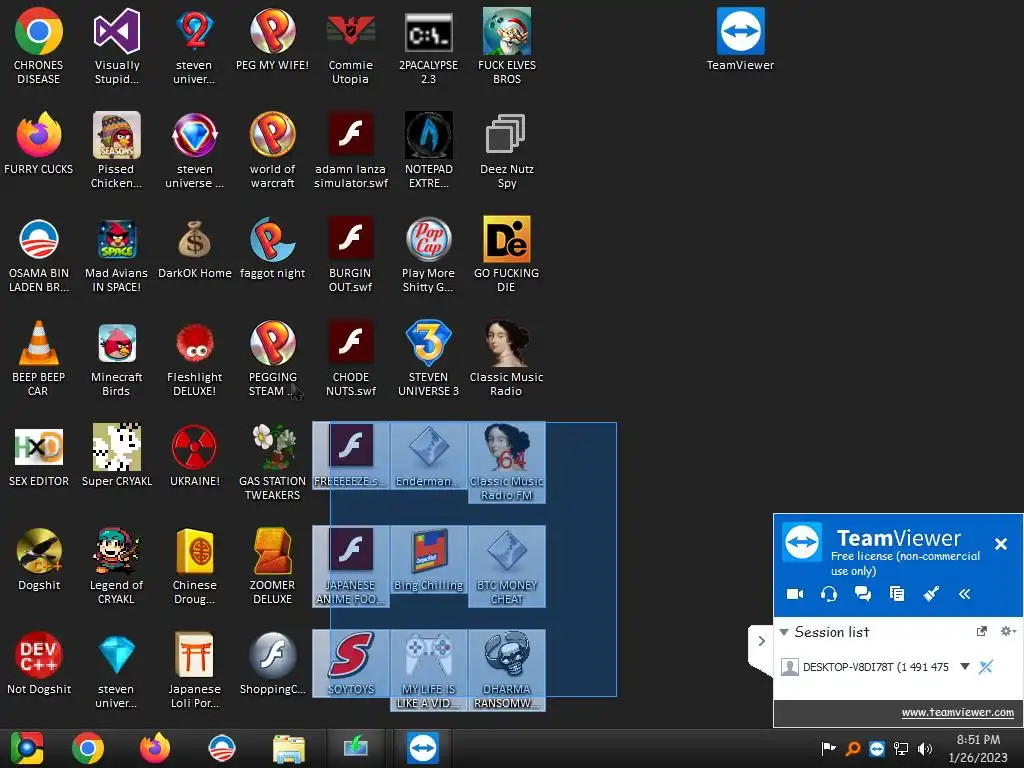Select the Legend of CRYAKL icon
The height and width of the screenshot is (768, 1024).
point(116,566)
